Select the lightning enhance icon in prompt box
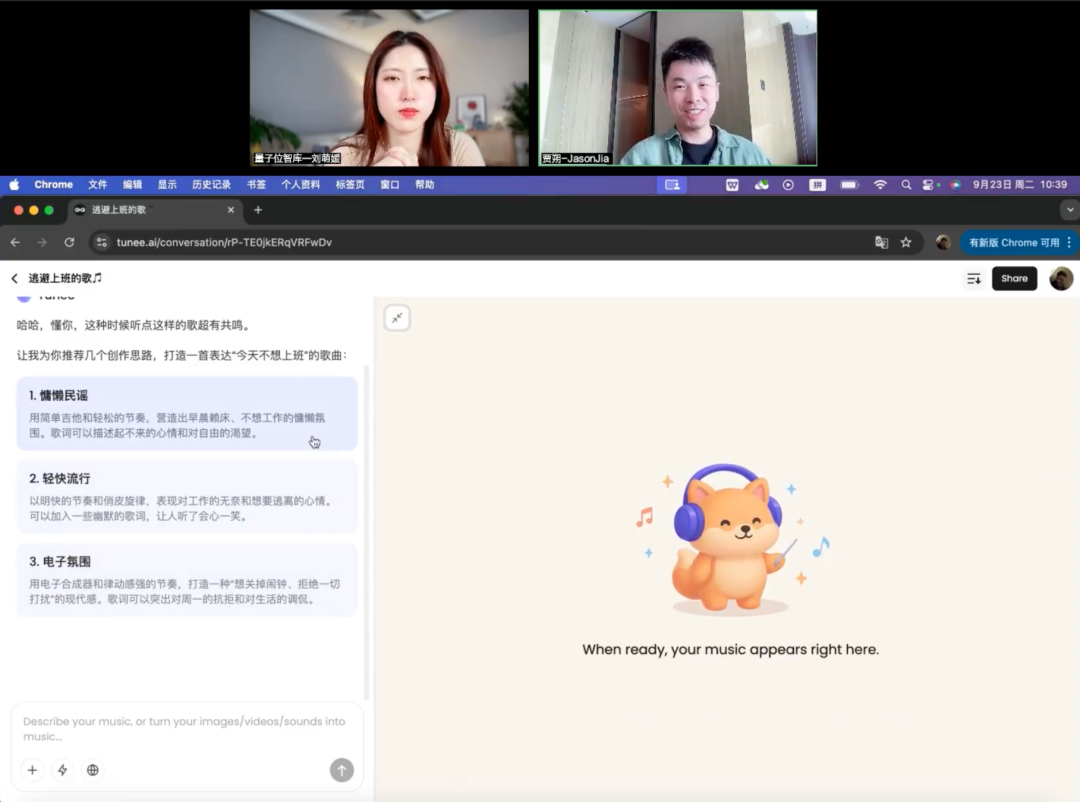 pyautogui.click(x=61, y=770)
